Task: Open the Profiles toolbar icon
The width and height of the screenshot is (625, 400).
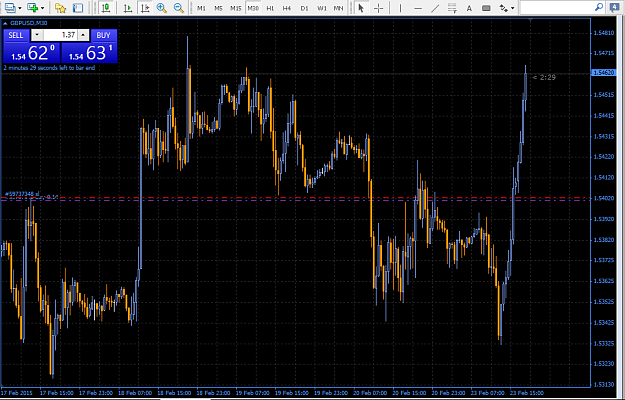Action: pyautogui.click(x=9, y=8)
